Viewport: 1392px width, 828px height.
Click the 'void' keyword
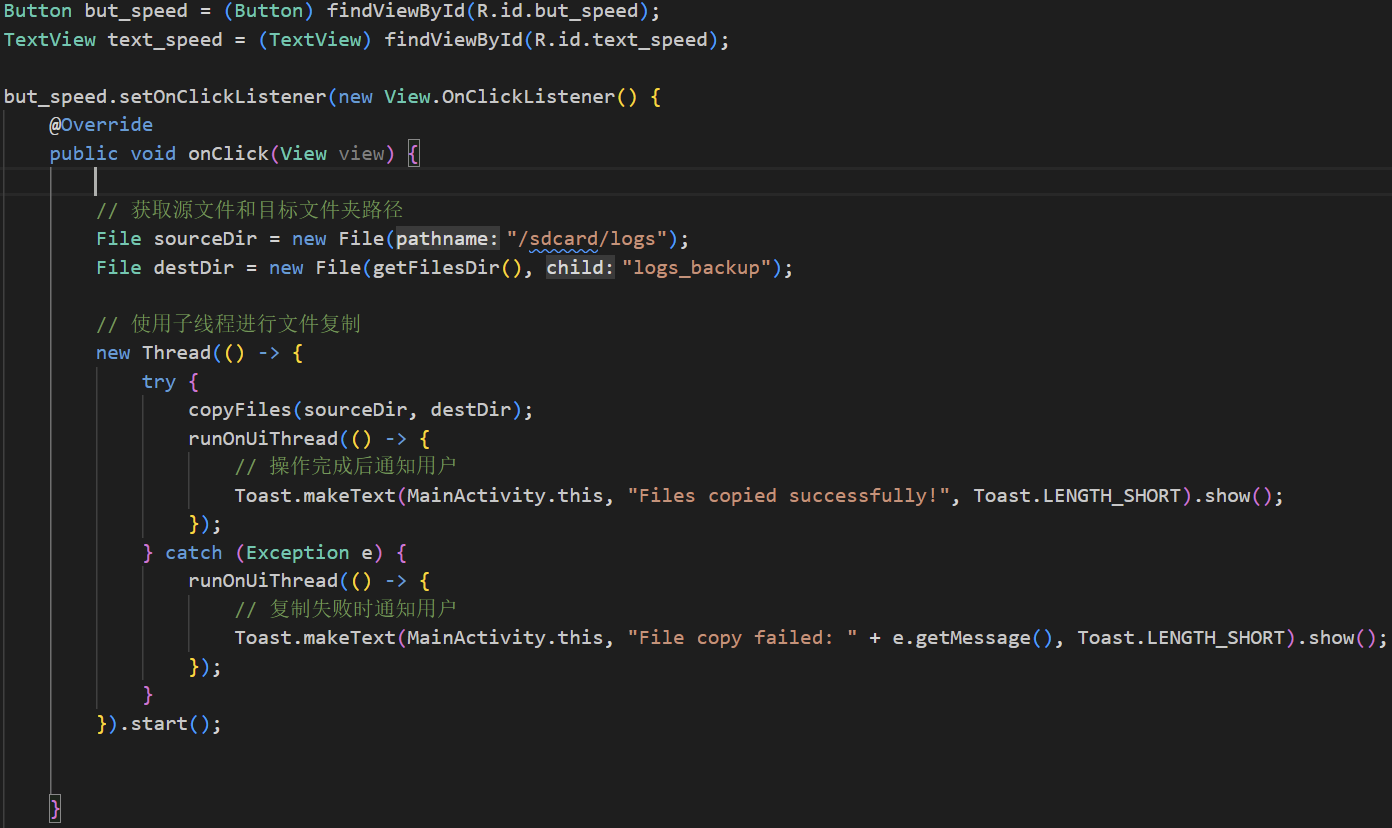coord(153,154)
